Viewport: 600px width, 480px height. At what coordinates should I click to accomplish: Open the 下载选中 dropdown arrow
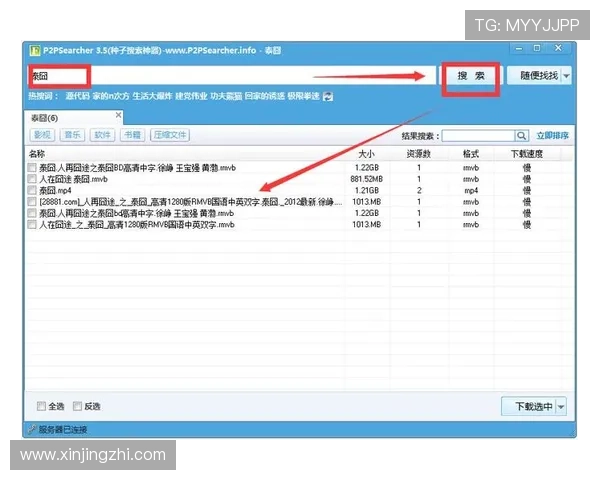pos(560,406)
